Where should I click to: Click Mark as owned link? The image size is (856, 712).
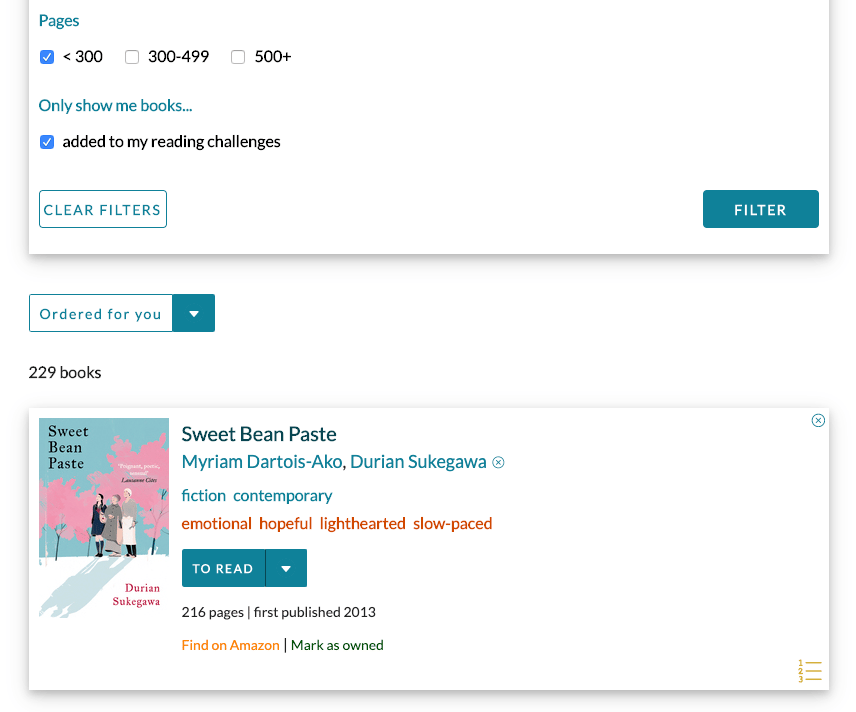pyautogui.click(x=337, y=645)
